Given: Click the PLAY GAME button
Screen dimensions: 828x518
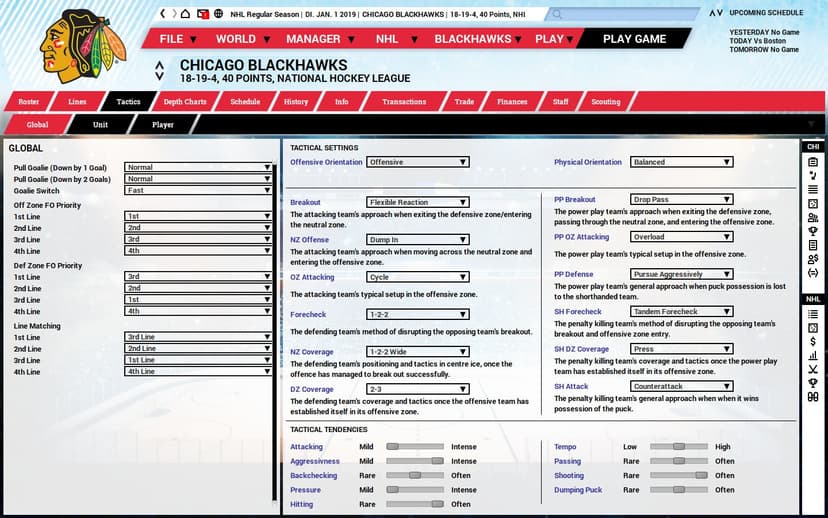Looking at the screenshot, I should [x=634, y=39].
